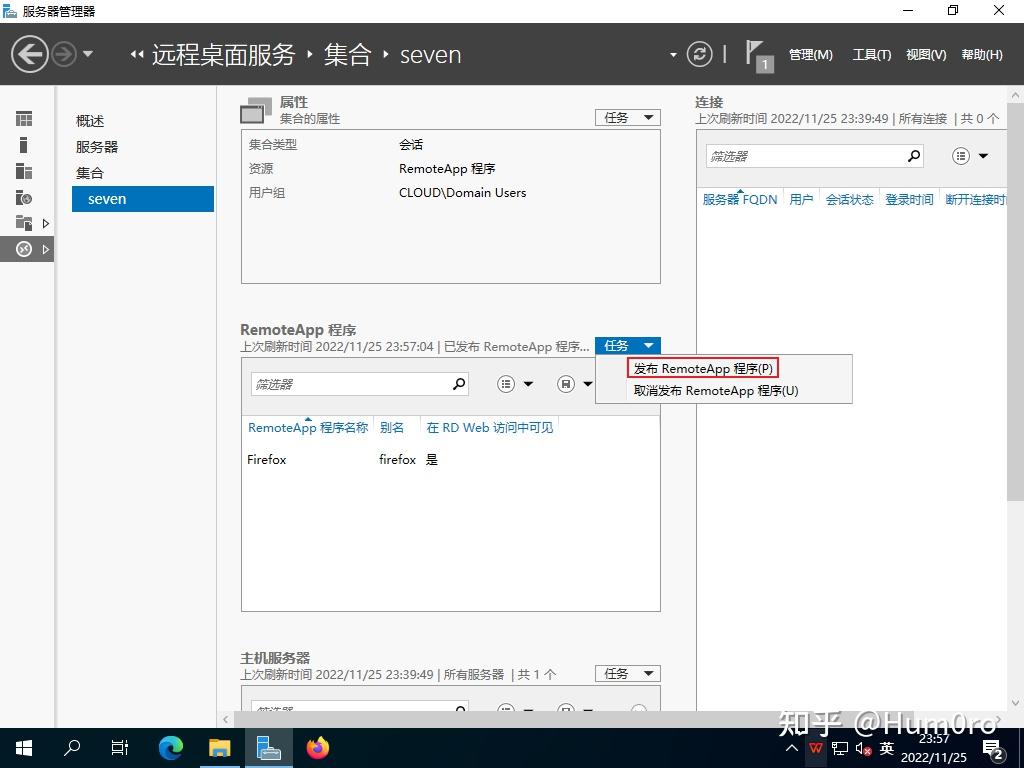Open the 工具(T) menu

pos(871,55)
